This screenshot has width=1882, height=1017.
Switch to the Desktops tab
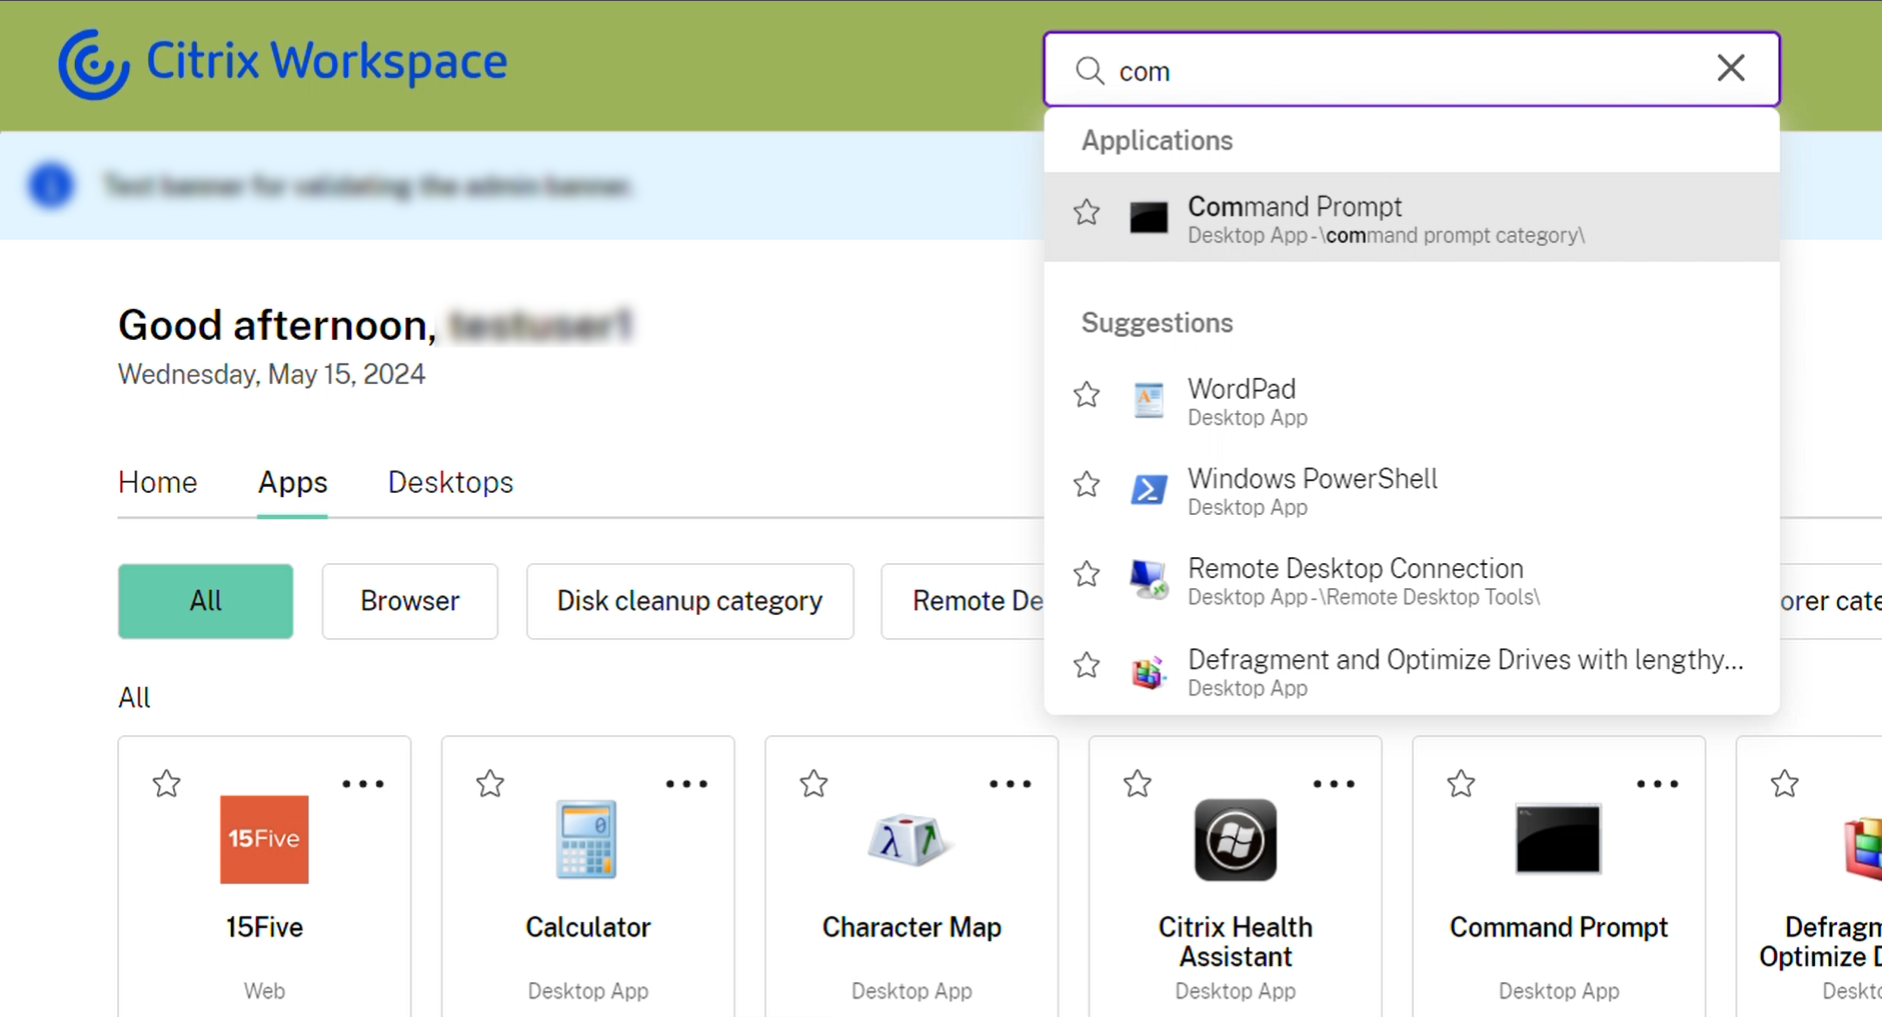pos(450,483)
